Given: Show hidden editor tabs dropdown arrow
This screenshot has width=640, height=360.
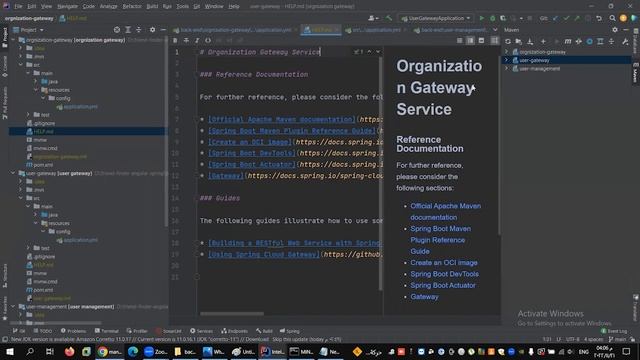Looking at the screenshot, I should 495,30.
